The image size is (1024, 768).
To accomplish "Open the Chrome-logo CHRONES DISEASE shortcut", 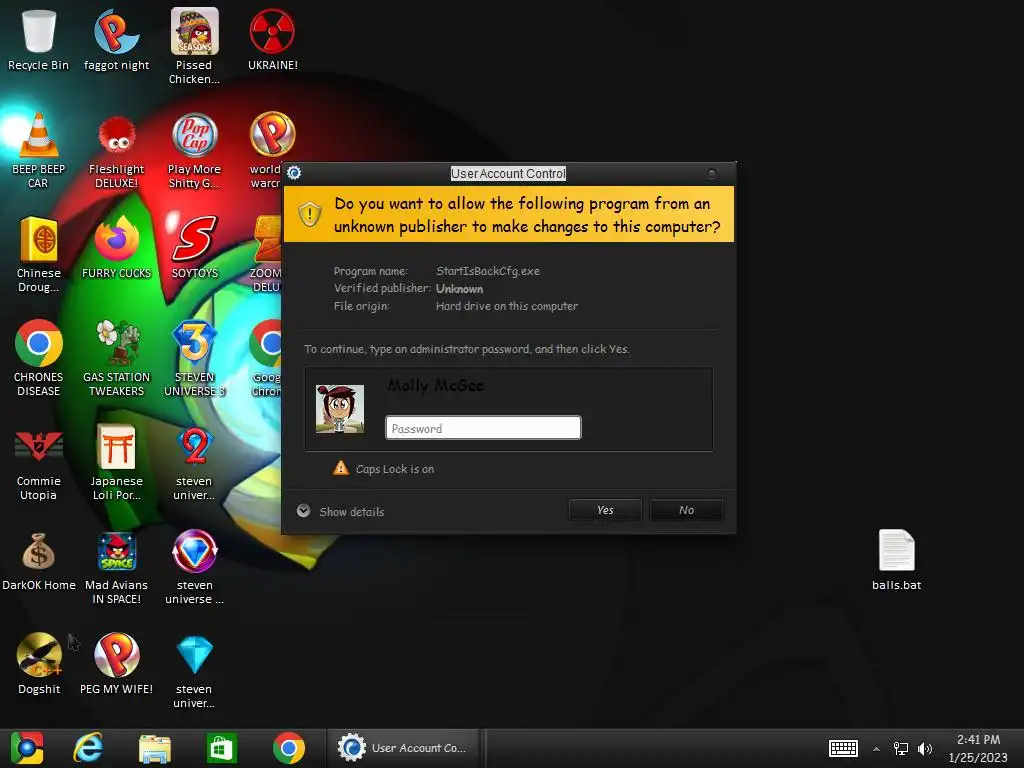I will tap(39, 358).
